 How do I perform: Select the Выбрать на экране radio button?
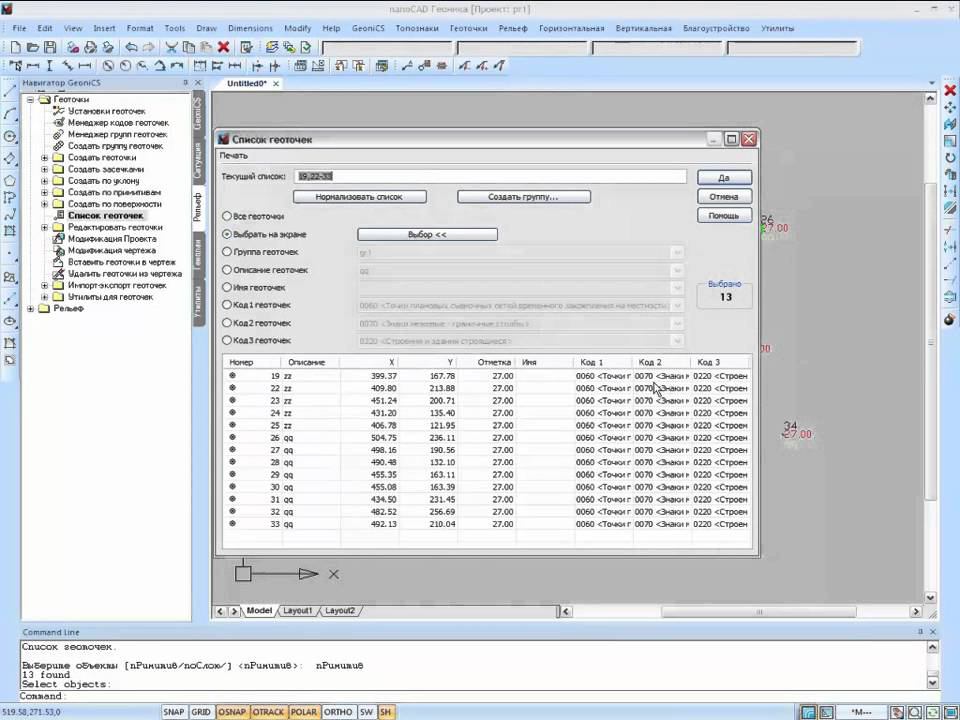227,234
